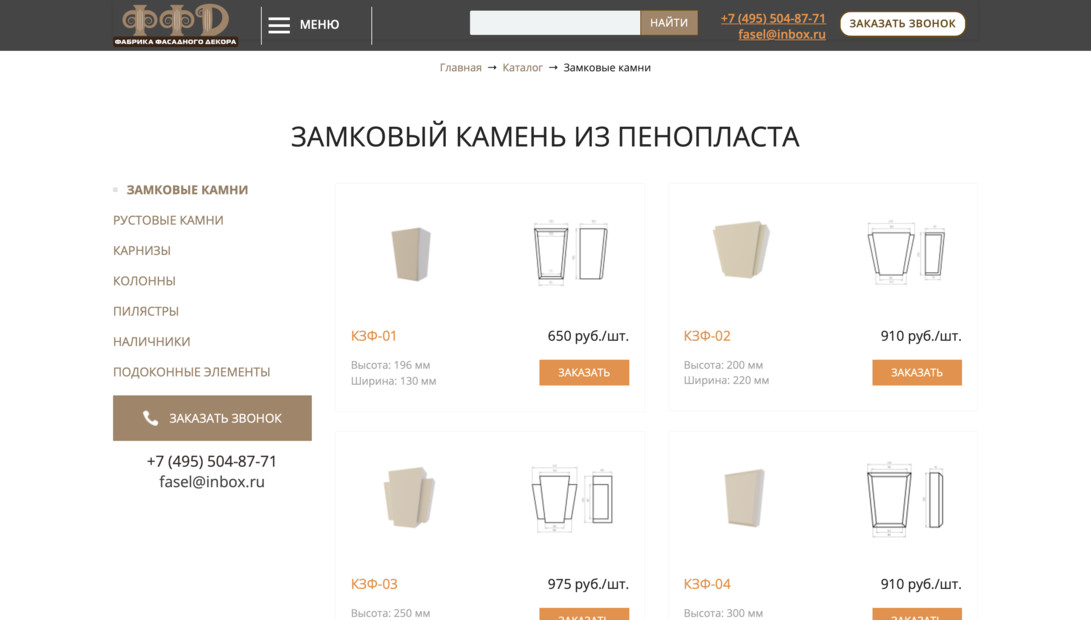Image resolution: width=1091 pixels, height=620 pixels.
Task: Open the КЗФ-01 product link
Action: 374,336
